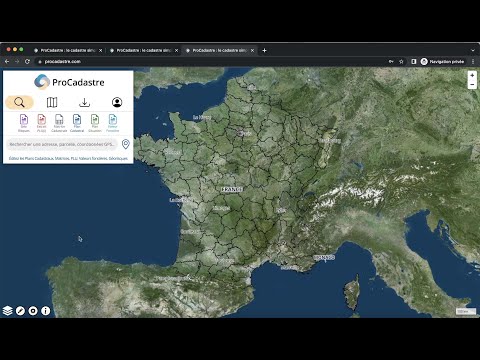Click the password key icon in address bar

pos(391,62)
